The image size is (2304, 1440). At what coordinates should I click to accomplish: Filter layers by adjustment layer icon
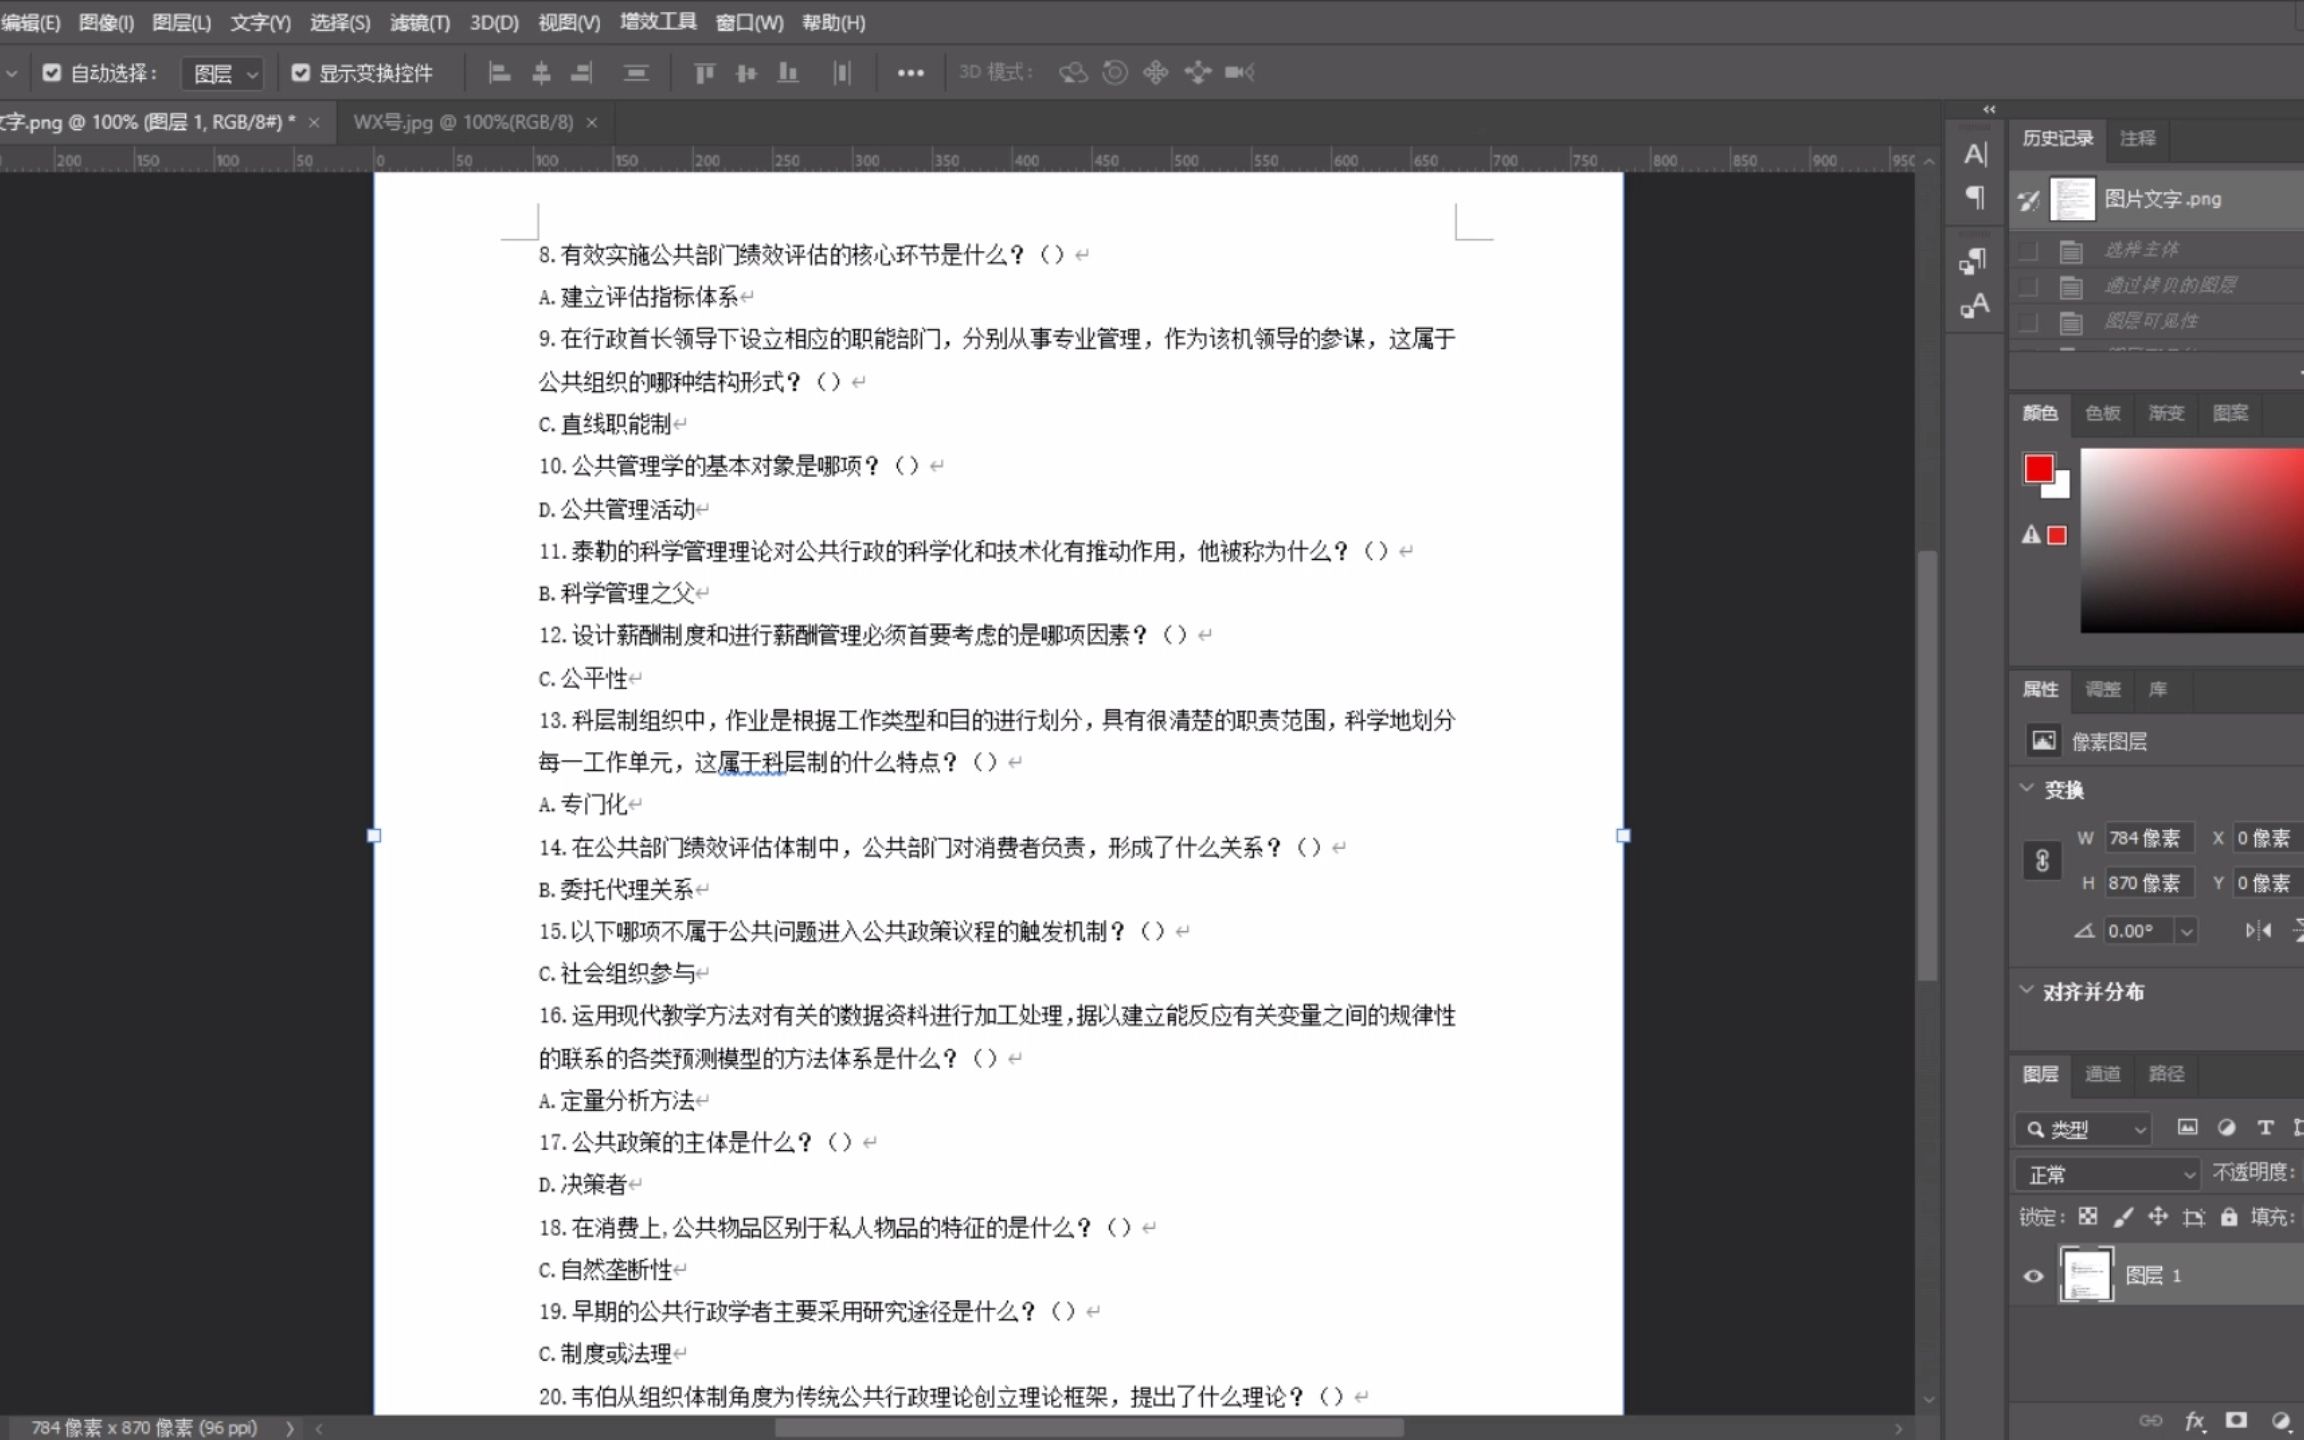coord(2226,1128)
